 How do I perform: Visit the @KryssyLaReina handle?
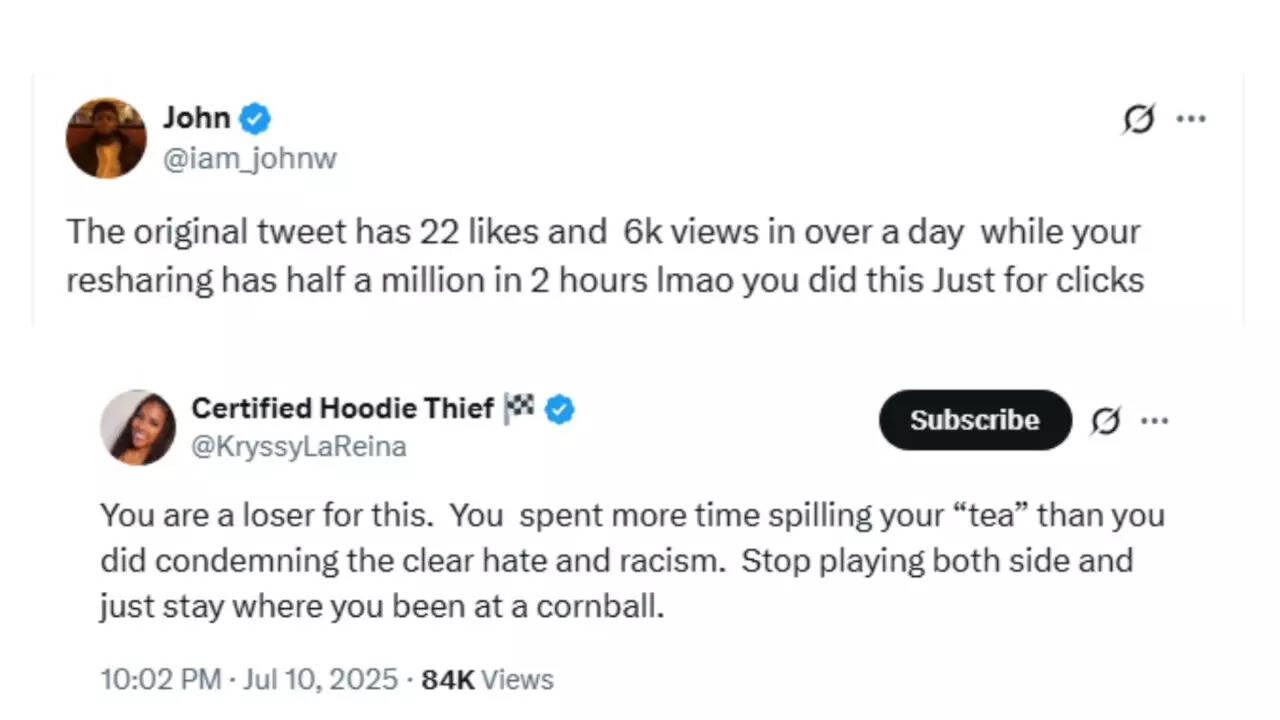(298, 446)
